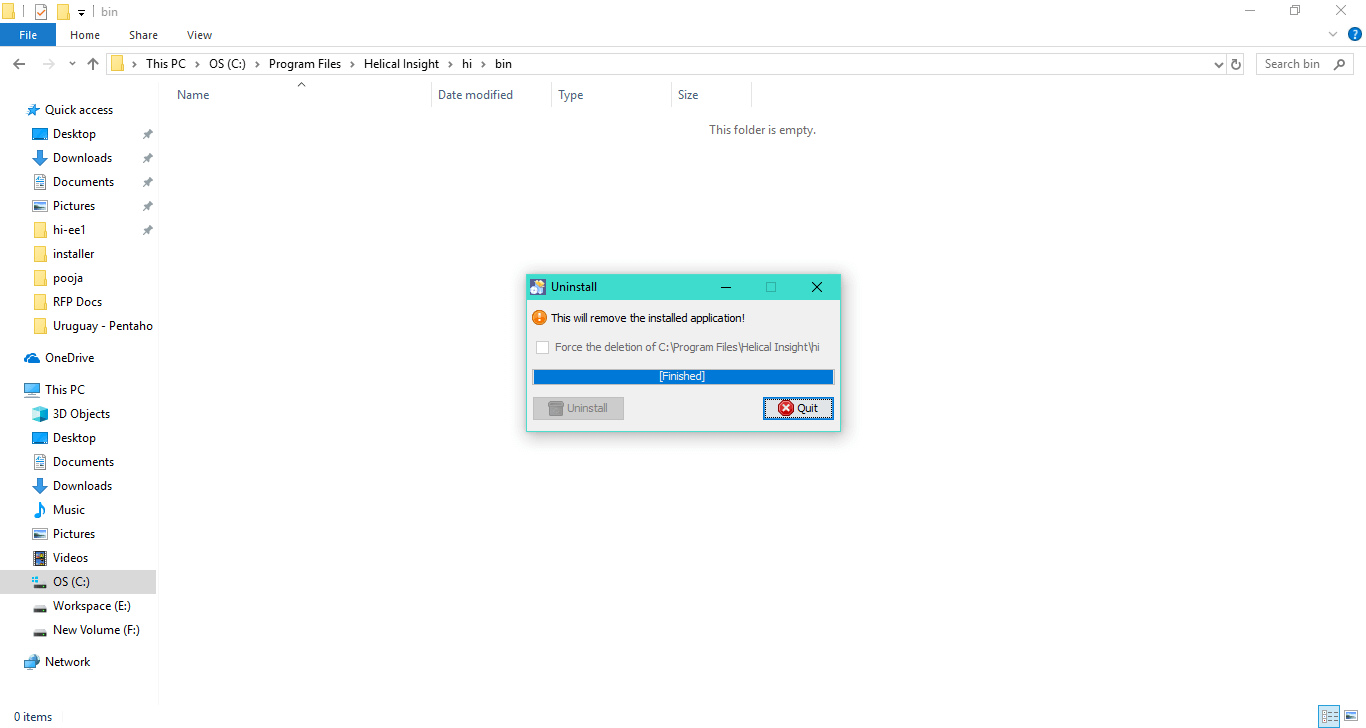Sort by Type column header
This screenshot has height=728, width=1366.
point(571,95)
